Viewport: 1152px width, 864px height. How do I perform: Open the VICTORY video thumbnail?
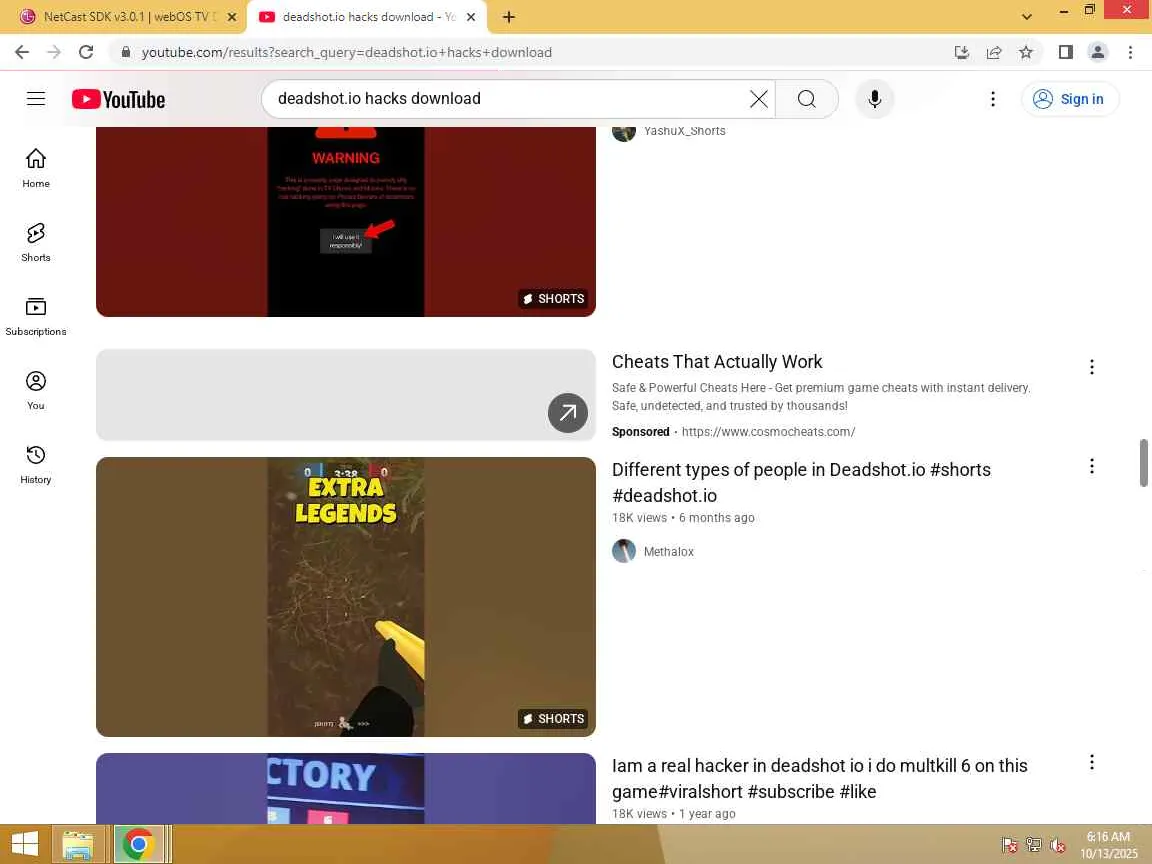(345, 788)
